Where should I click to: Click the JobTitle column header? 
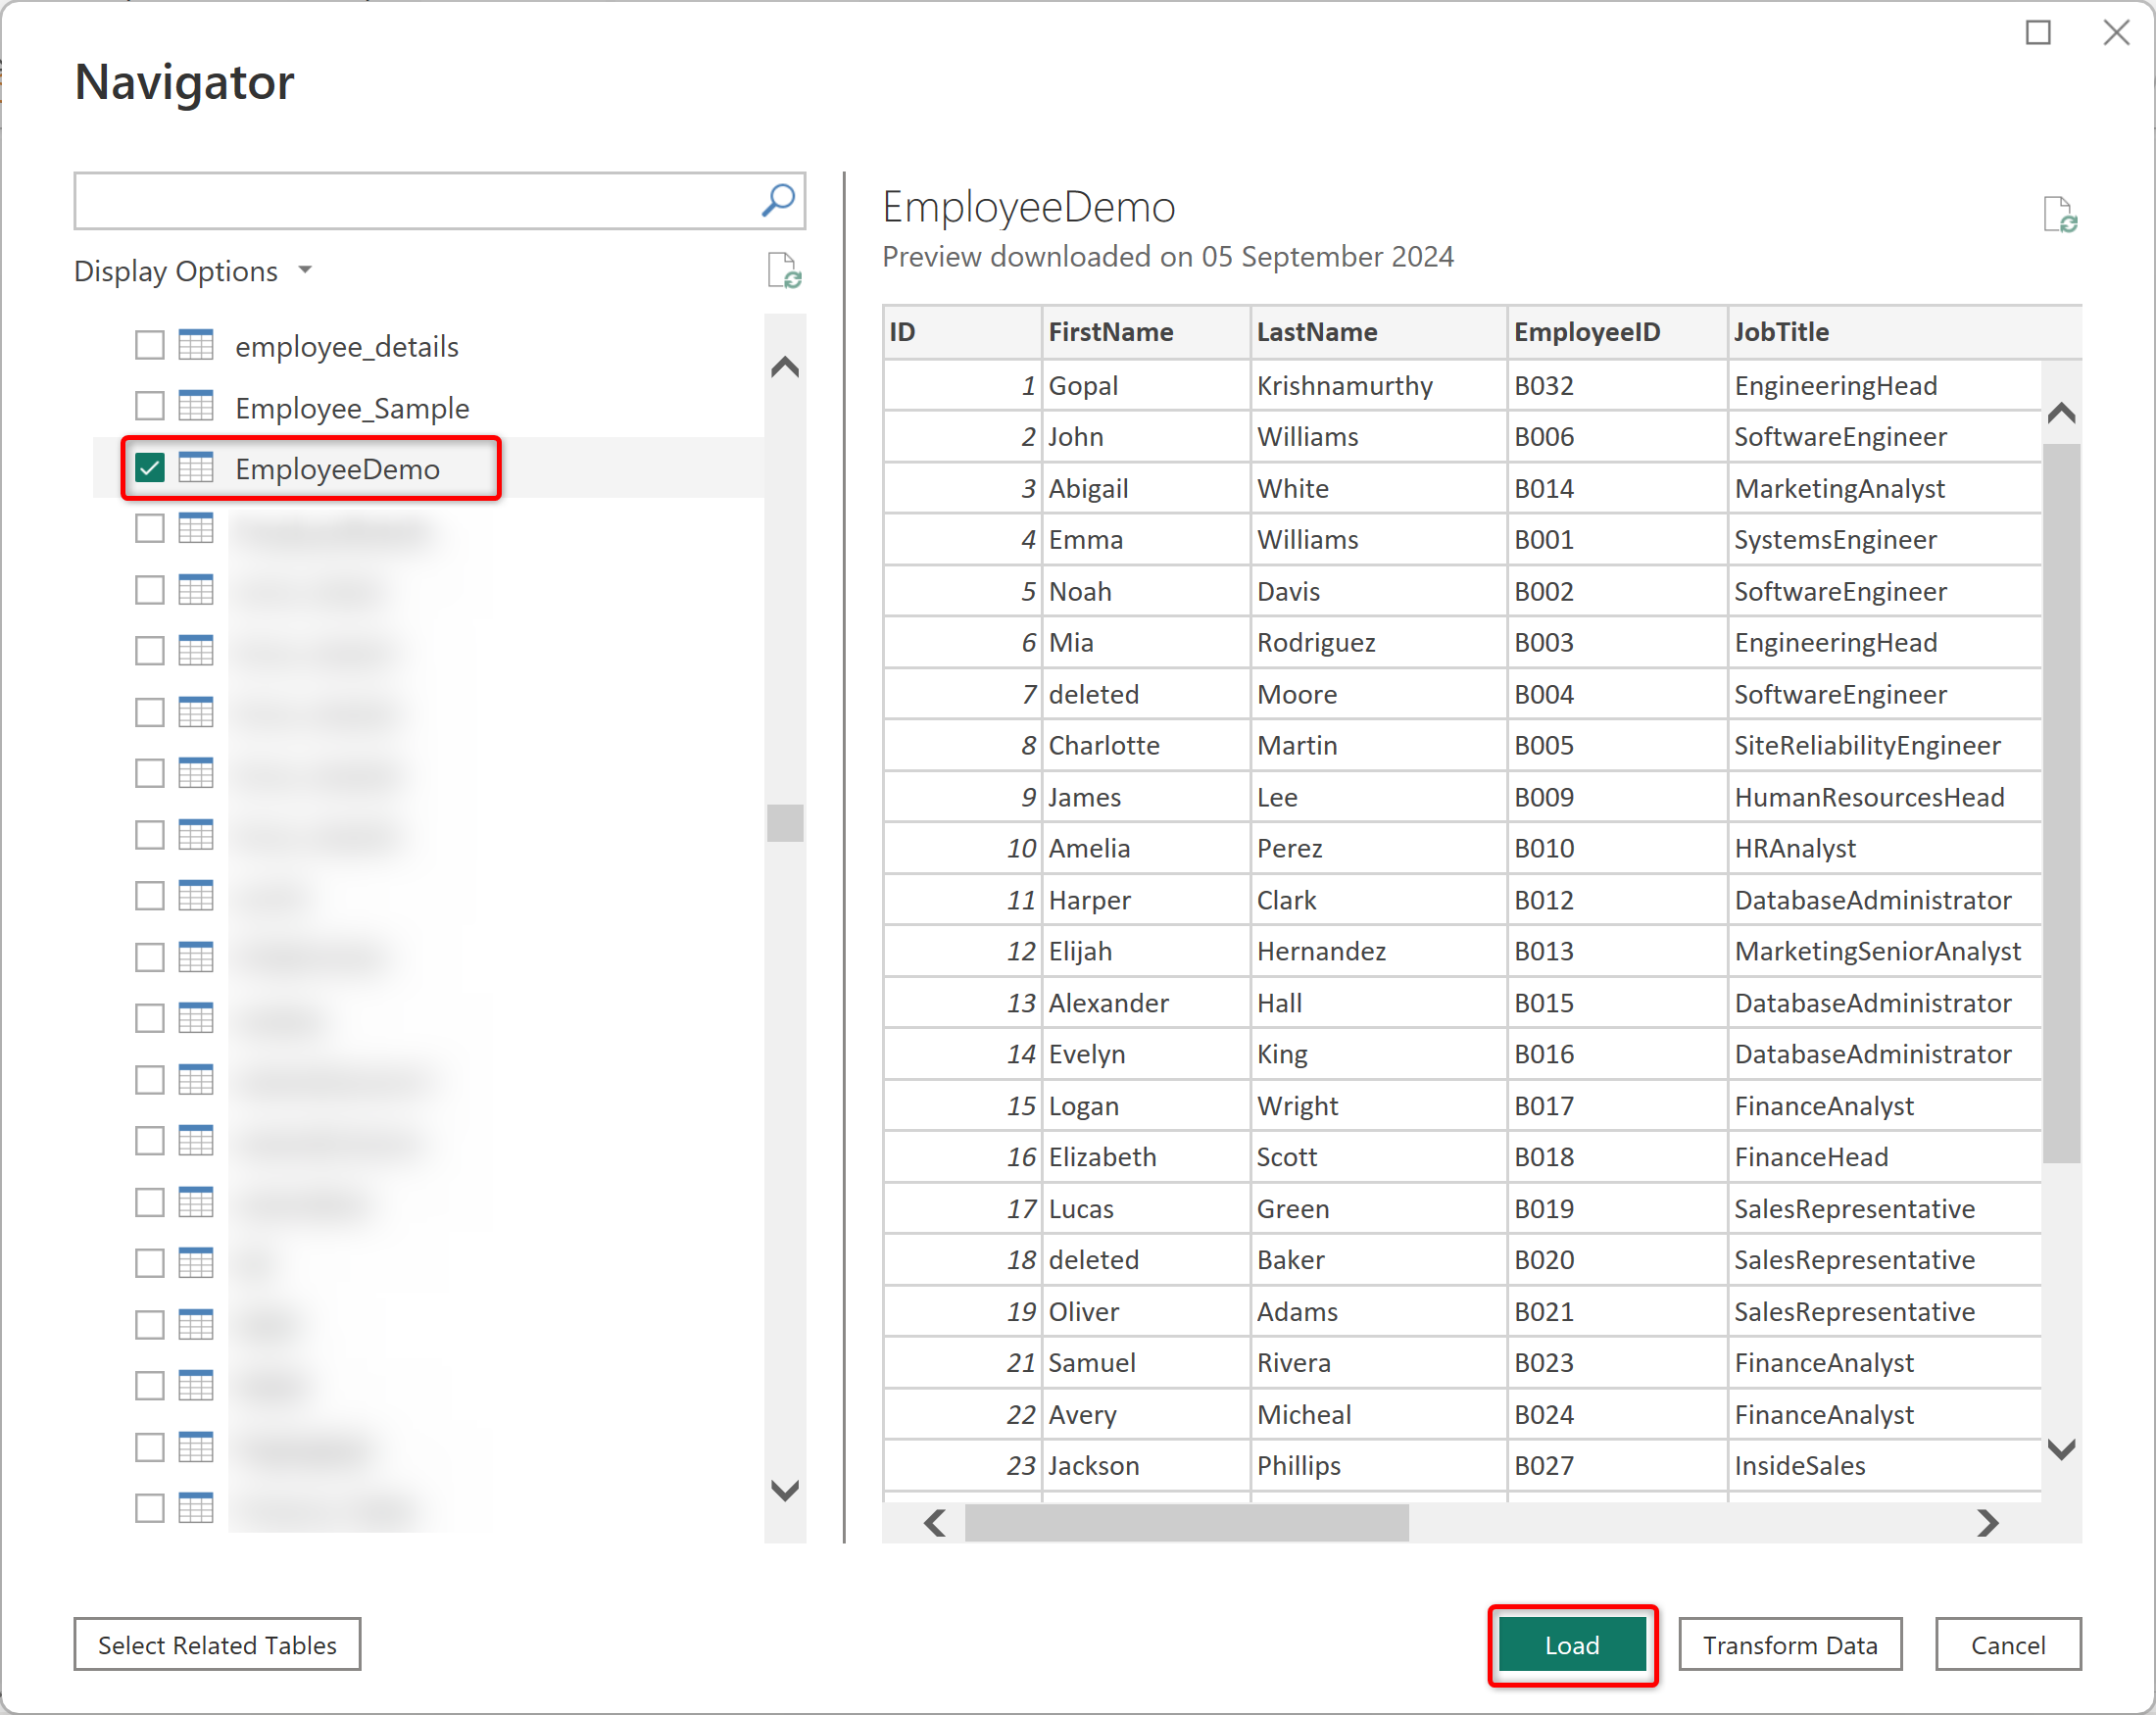pos(1781,332)
